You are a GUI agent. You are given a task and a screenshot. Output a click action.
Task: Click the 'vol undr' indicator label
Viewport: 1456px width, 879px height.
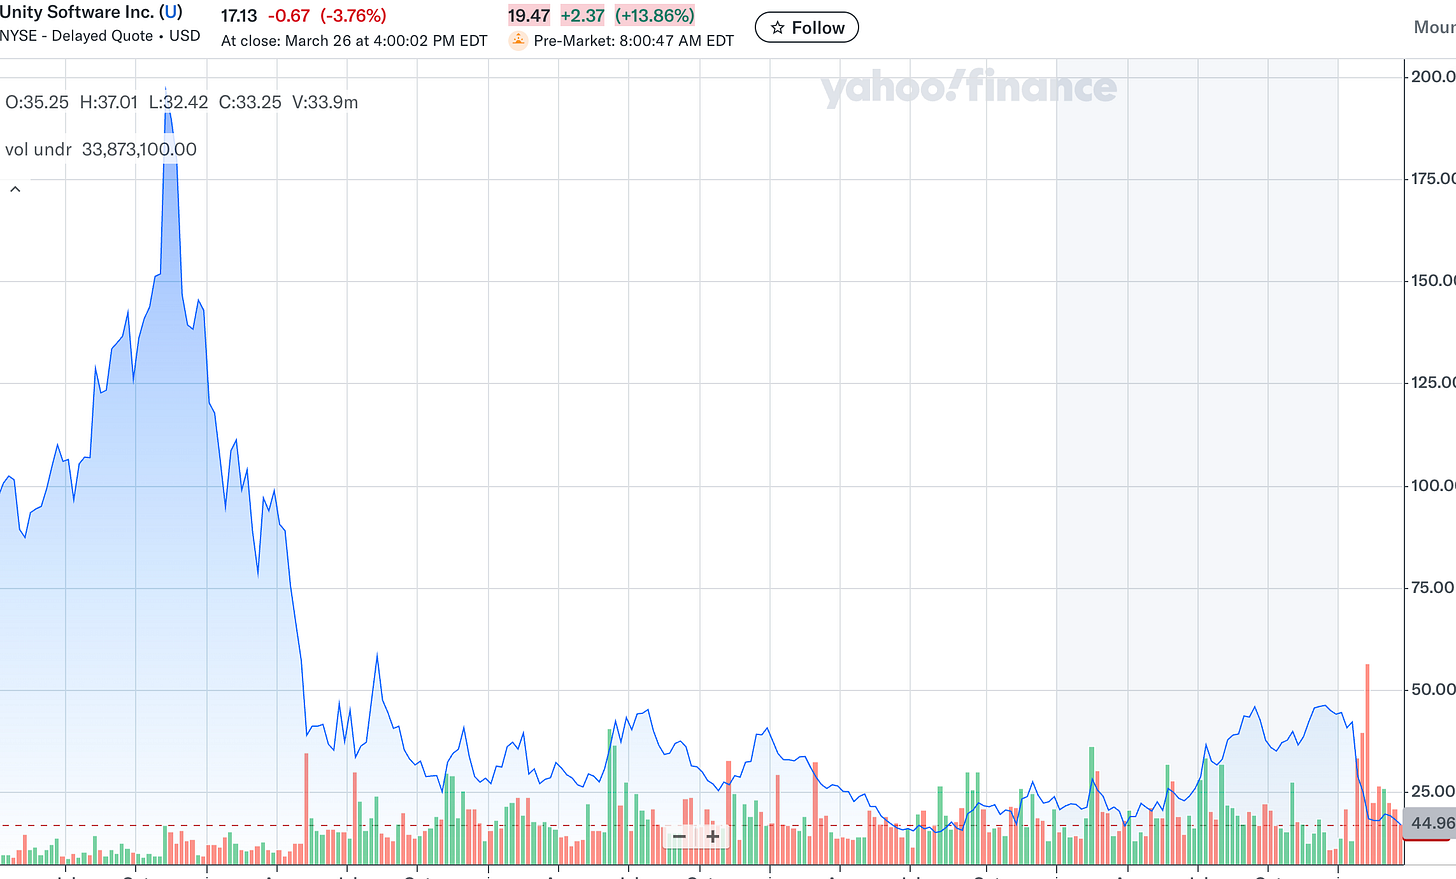pyautogui.click(x=38, y=149)
